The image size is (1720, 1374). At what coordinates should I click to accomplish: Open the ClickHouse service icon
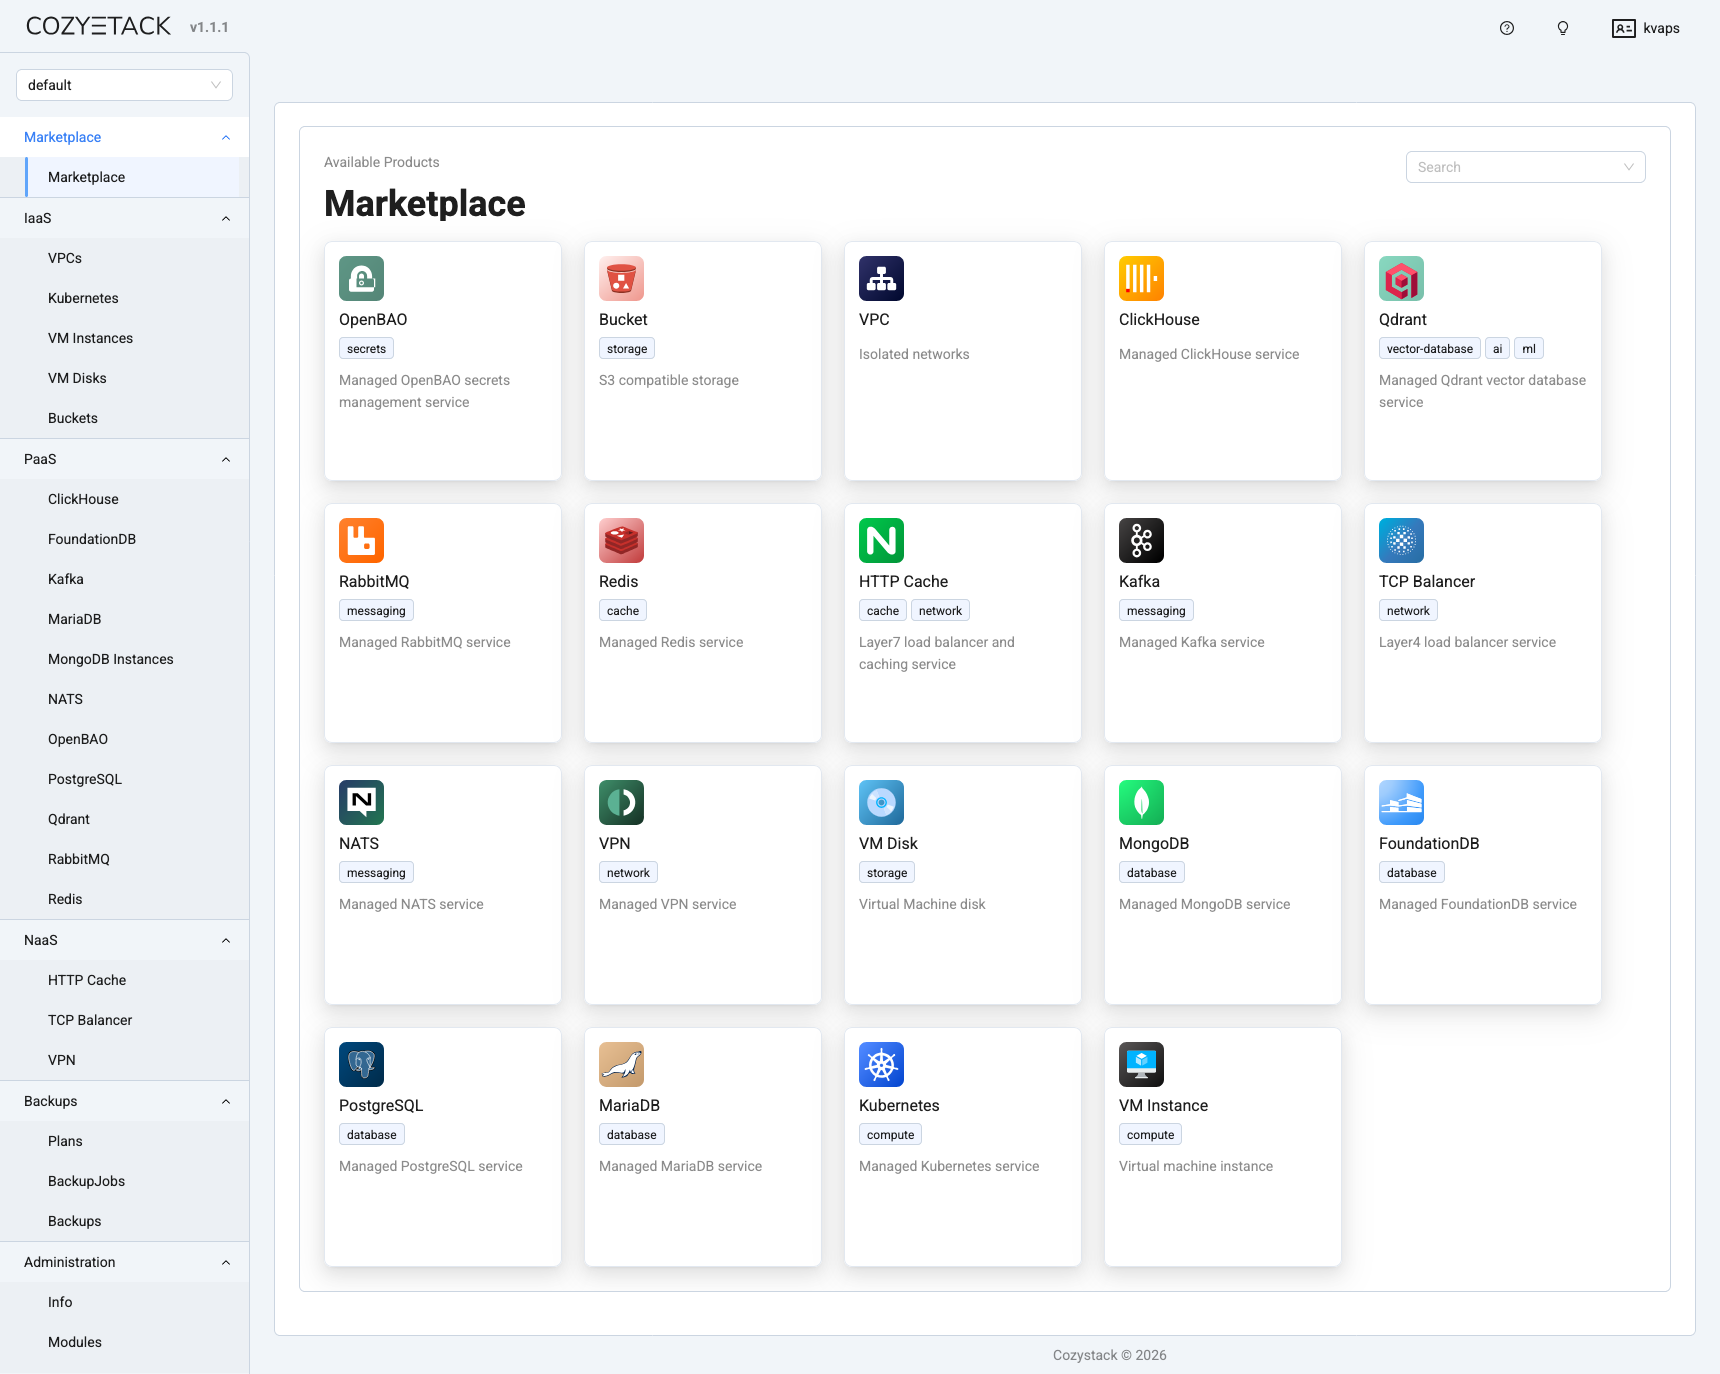coord(1141,278)
